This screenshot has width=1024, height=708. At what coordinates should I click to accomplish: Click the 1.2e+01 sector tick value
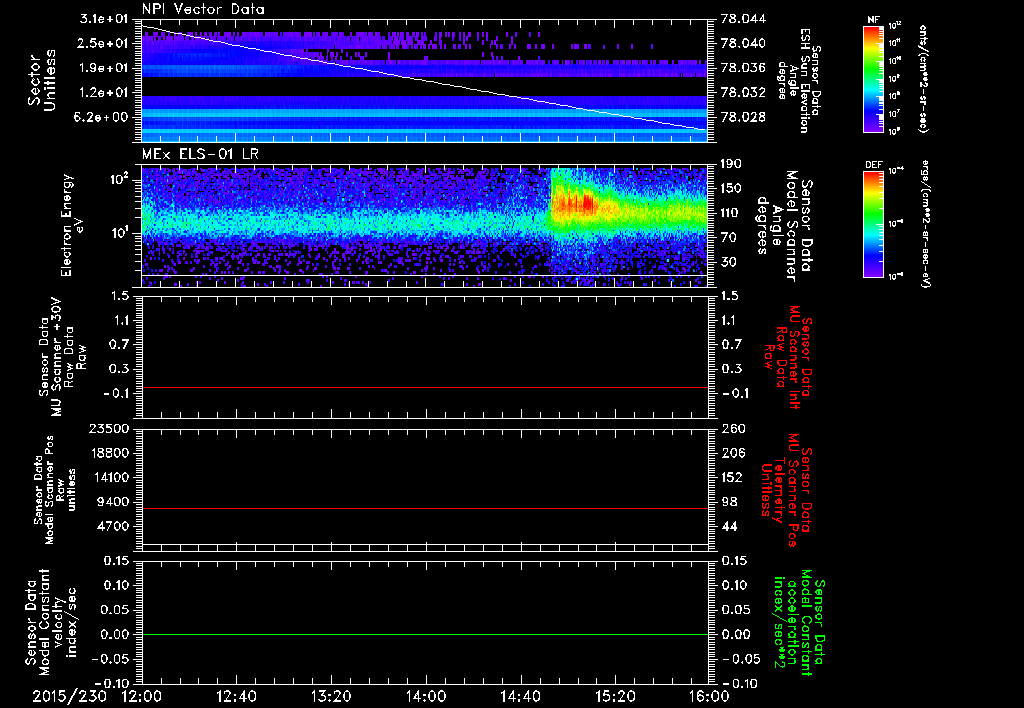pyautogui.click(x=103, y=92)
